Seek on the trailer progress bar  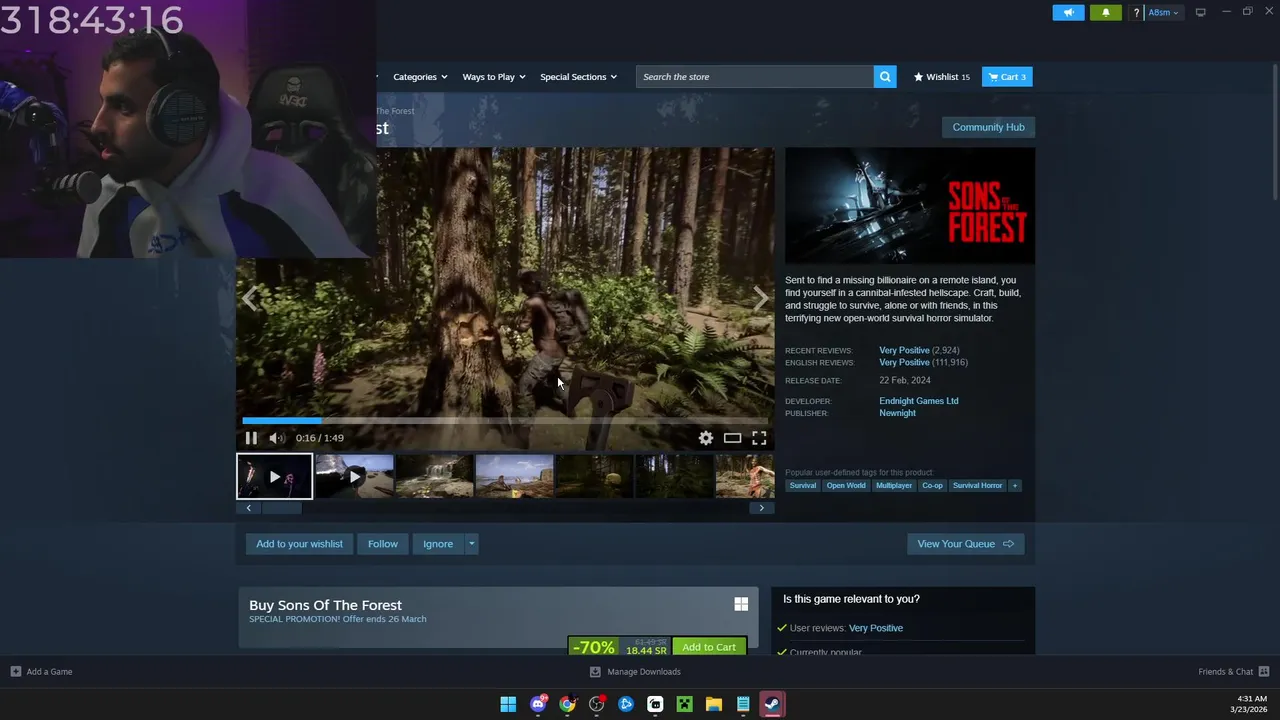pyautogui.click(x=505, y=421)
